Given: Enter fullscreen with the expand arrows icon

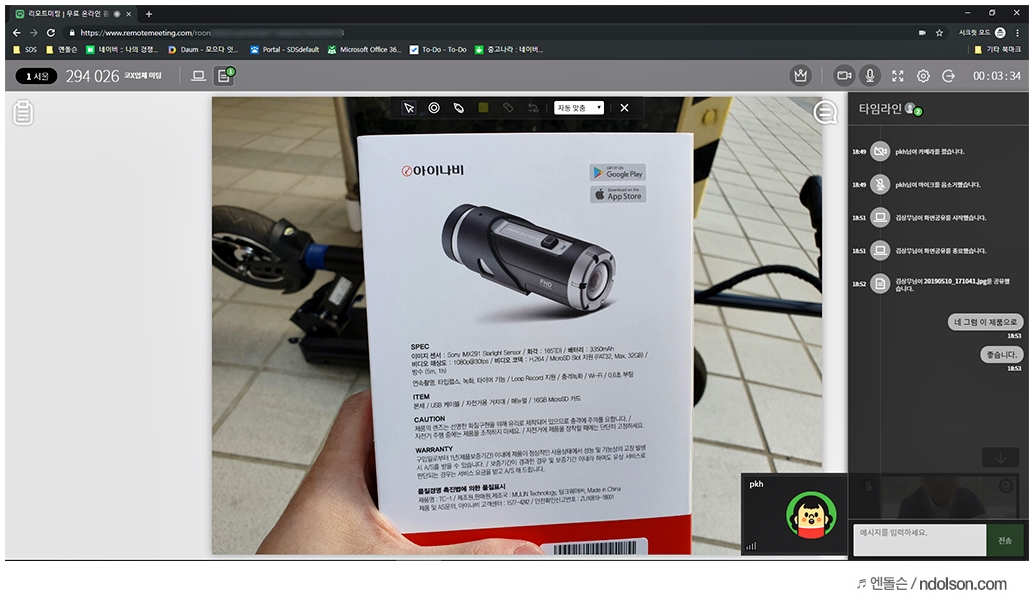Looking at the screenshot, I should pyautogui.click(x=897, y=76).
